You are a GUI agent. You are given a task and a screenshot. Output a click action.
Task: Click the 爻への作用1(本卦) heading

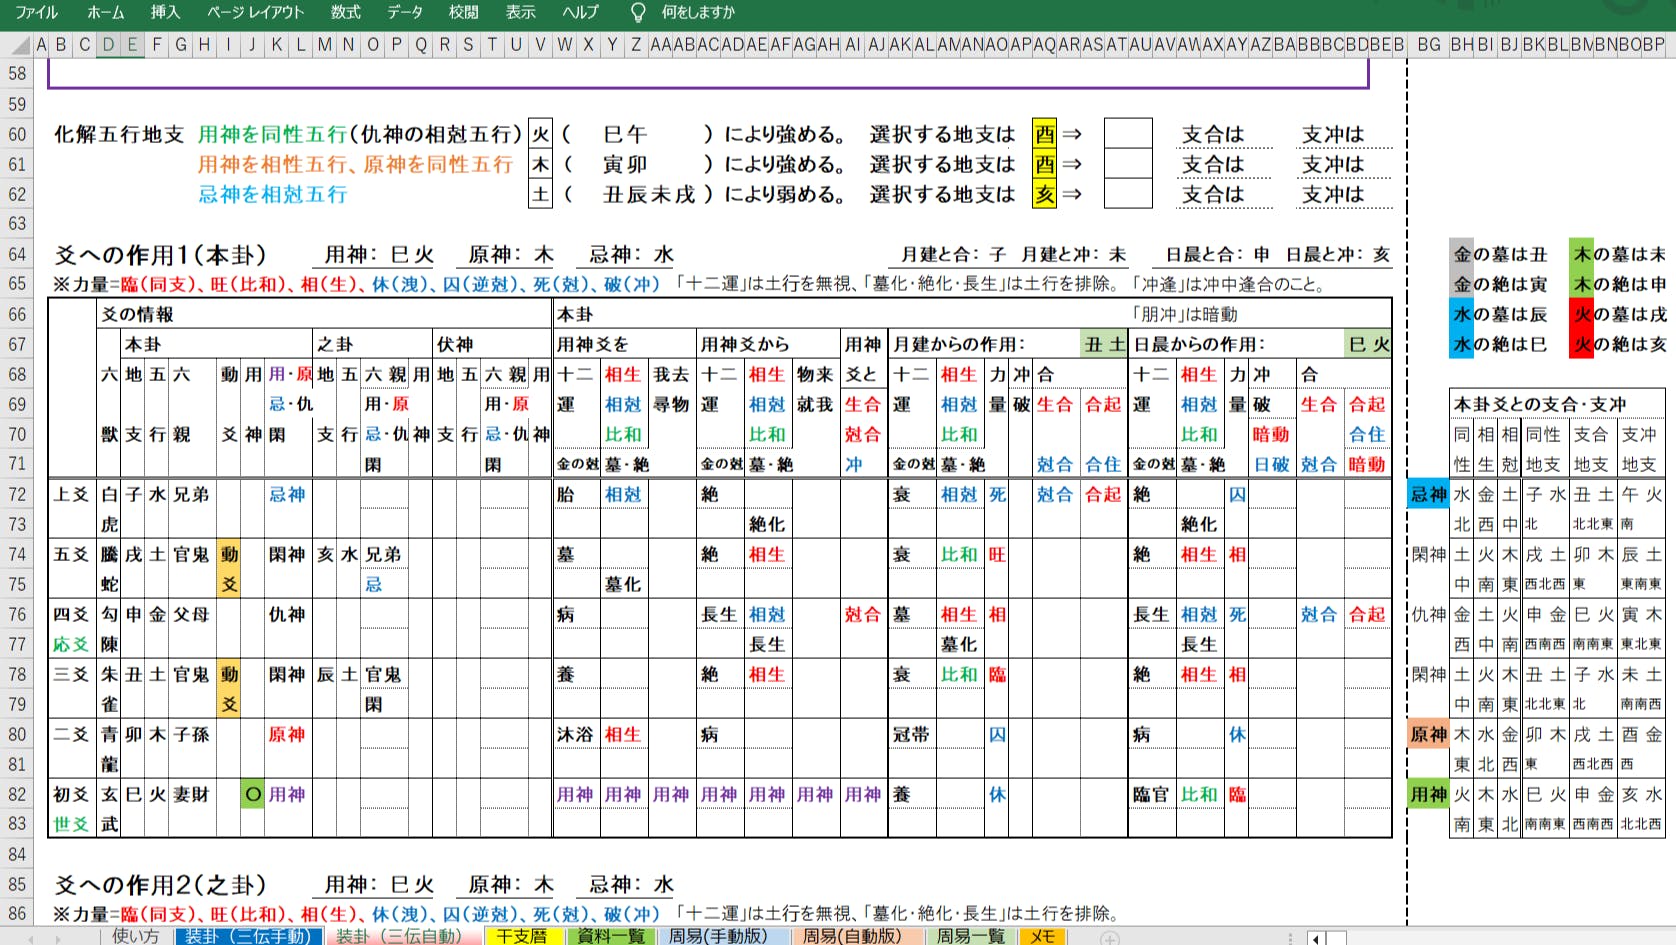pos(161,254)
